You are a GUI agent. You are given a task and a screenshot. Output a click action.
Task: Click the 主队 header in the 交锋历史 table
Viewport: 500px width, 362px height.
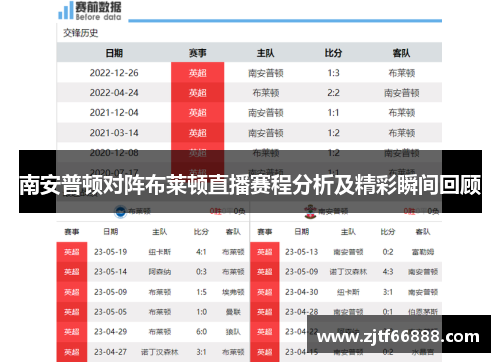pos(266,53)
